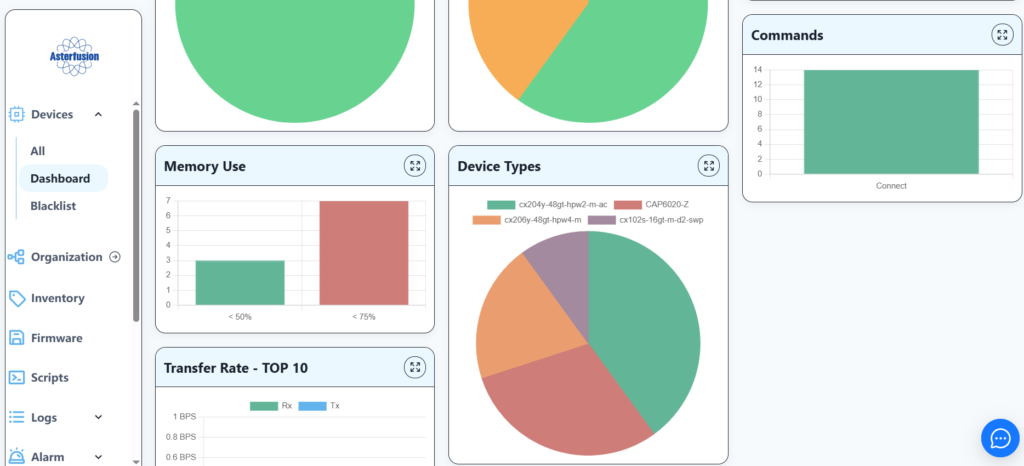Click the sidebar vertical scrollbar
The height and width of the screenshot is (466, 1024).
coord(136,215)
